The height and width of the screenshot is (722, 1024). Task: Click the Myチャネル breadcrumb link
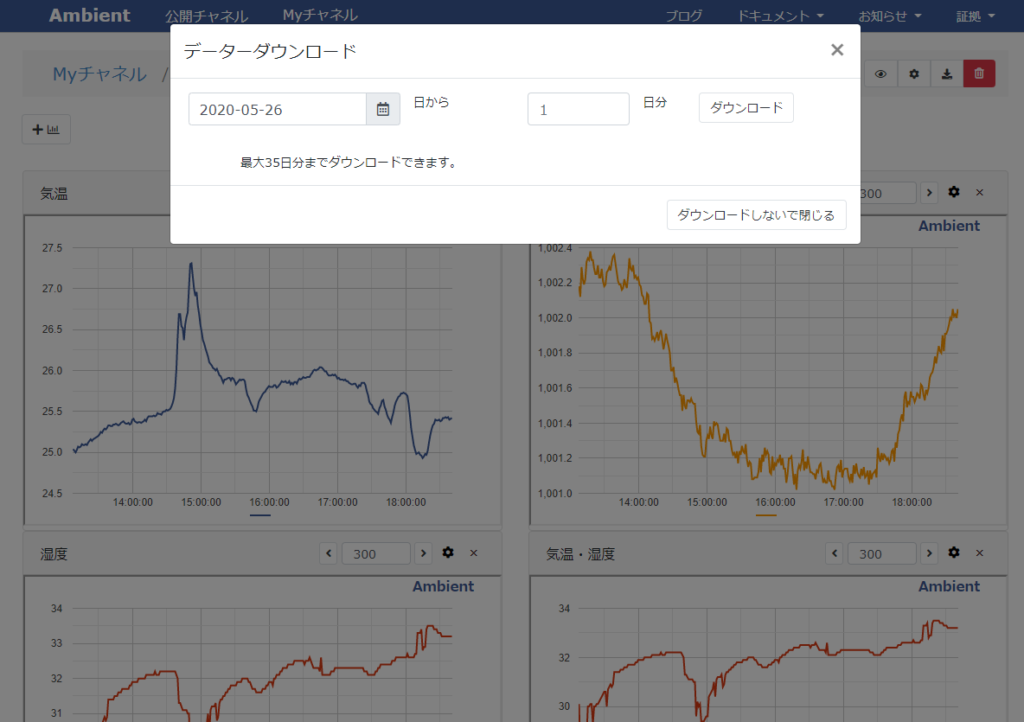coord(99,74)
